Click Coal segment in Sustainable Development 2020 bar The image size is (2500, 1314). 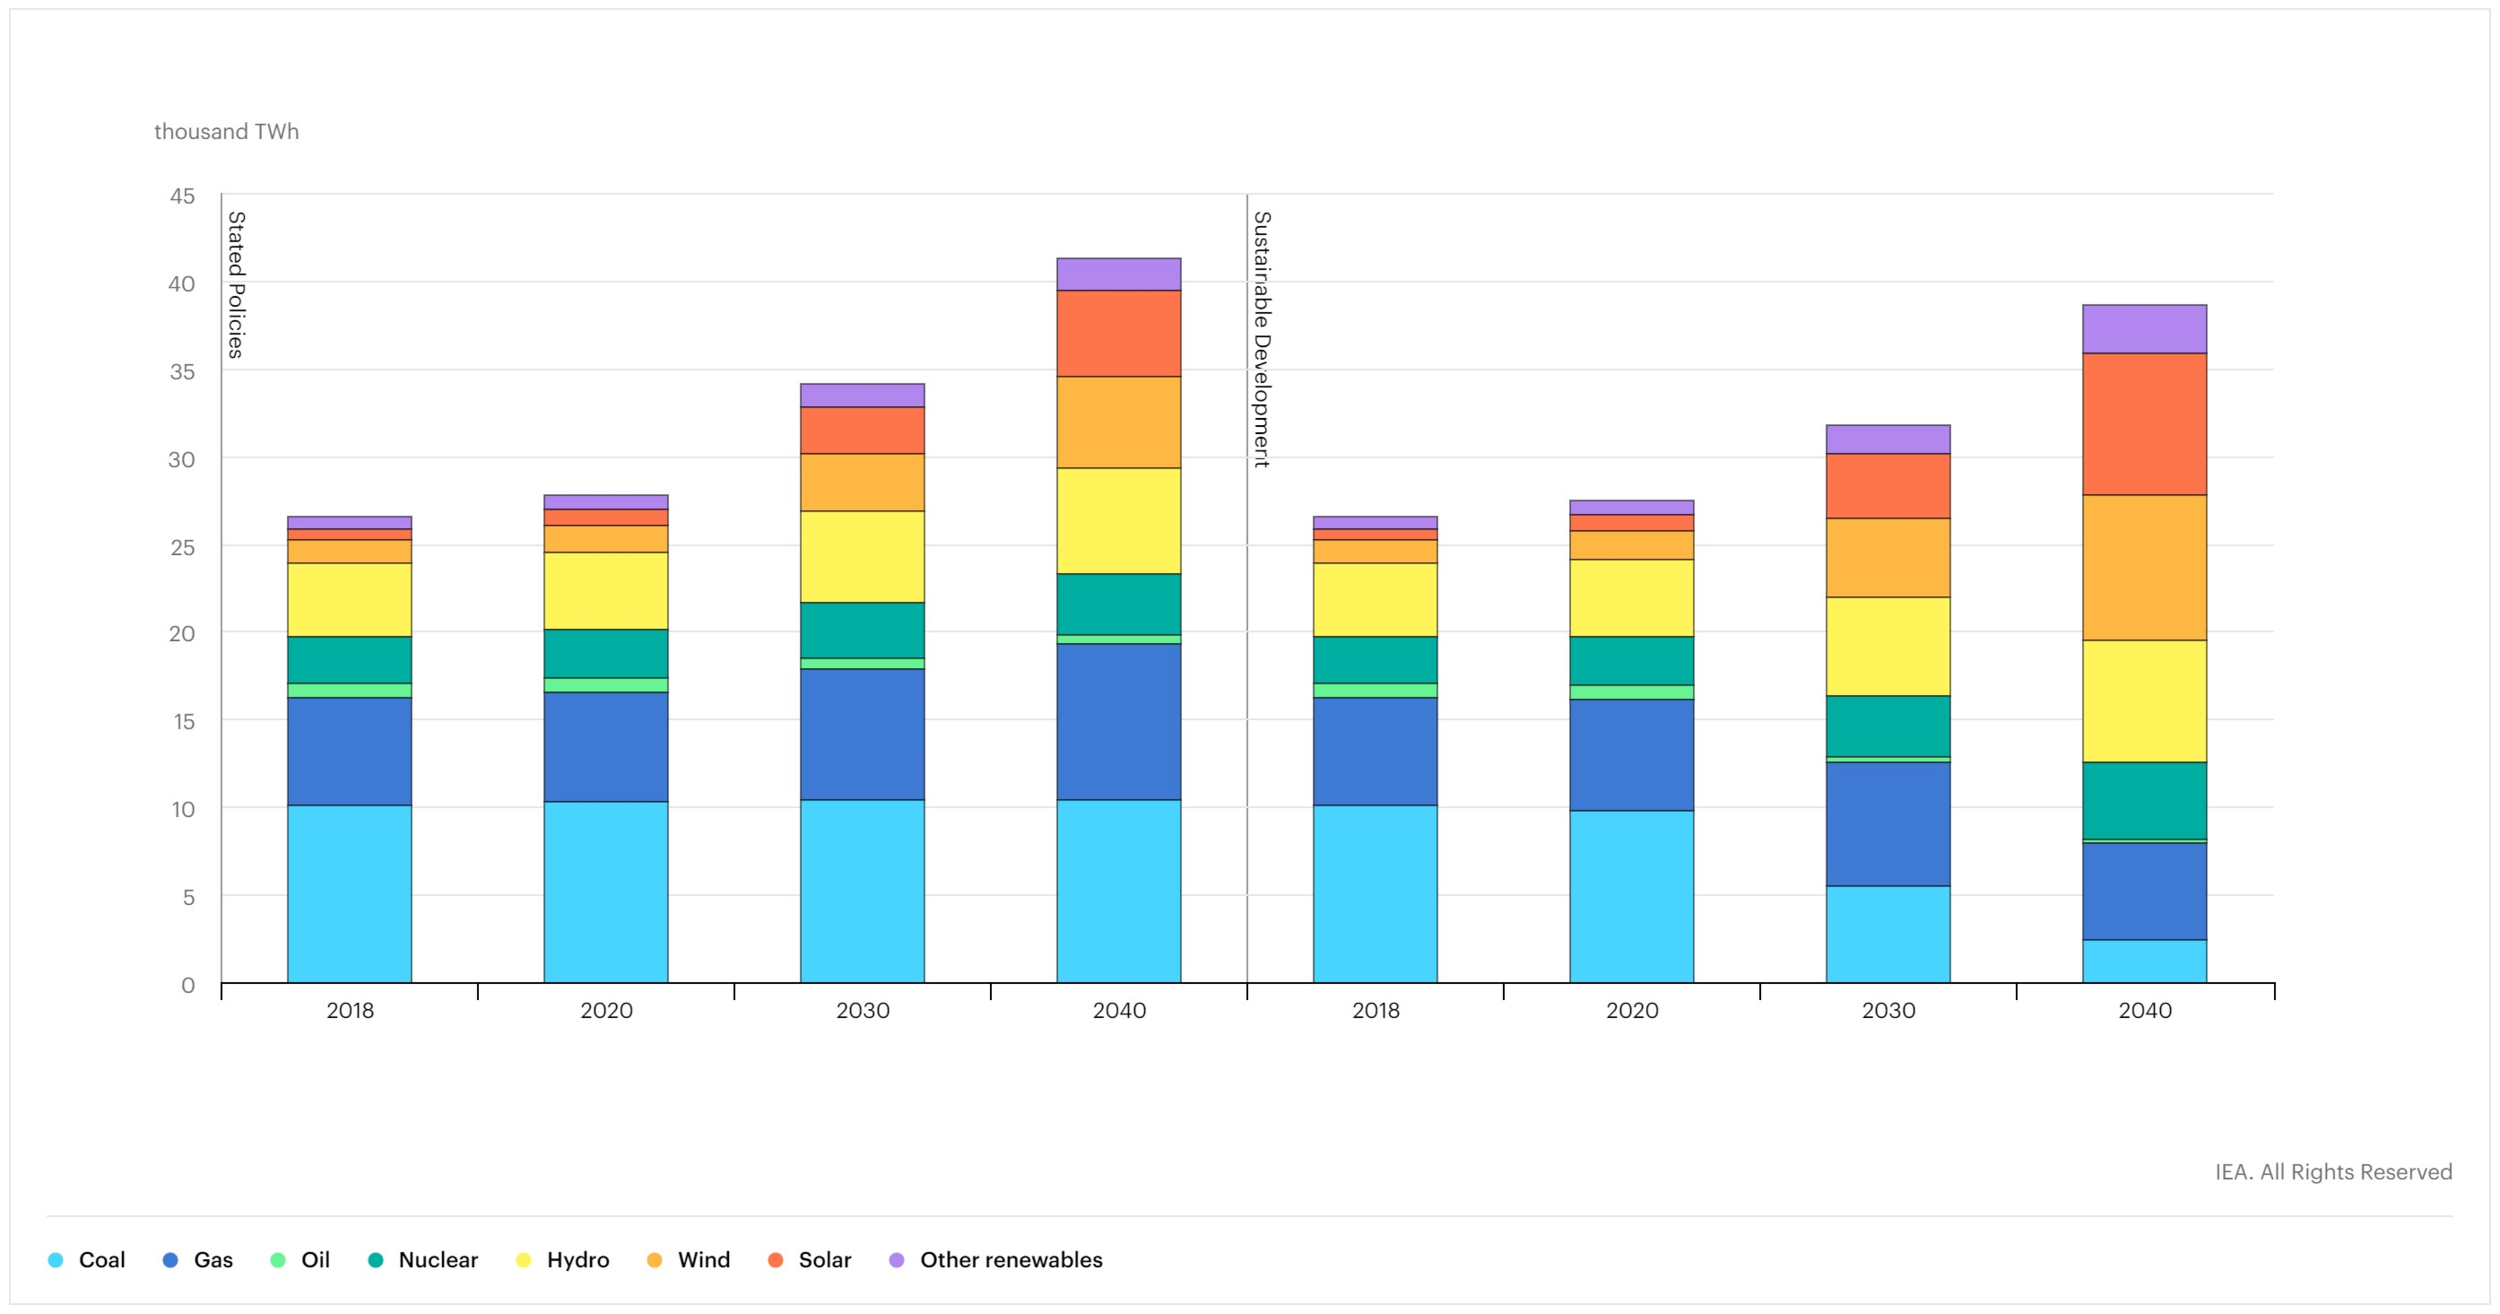point(1631,896)
